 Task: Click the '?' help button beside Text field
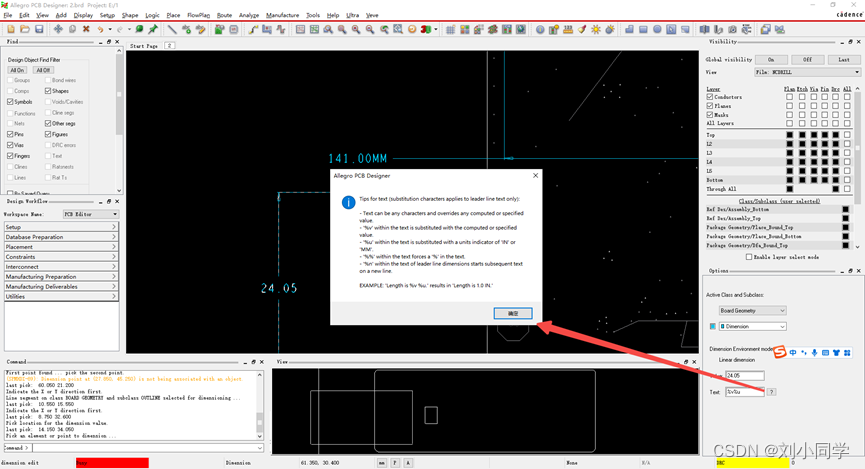click(772, 392)
